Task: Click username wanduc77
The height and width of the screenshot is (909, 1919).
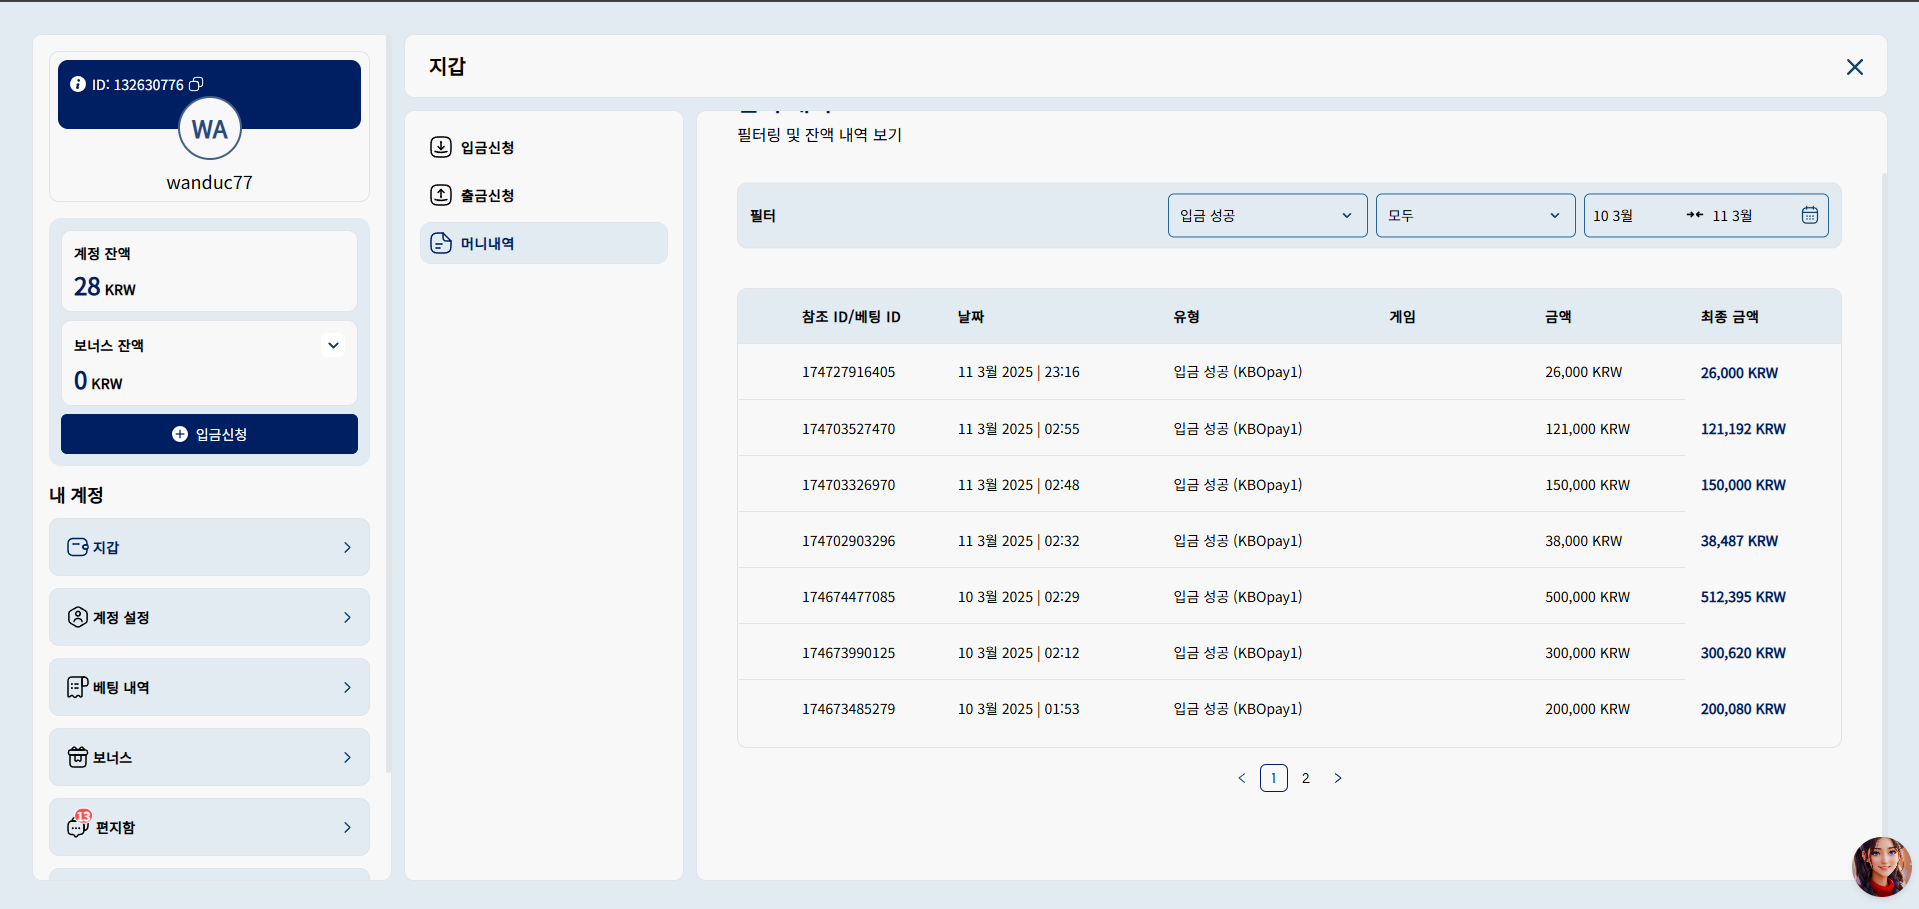Action: (209, 182)
